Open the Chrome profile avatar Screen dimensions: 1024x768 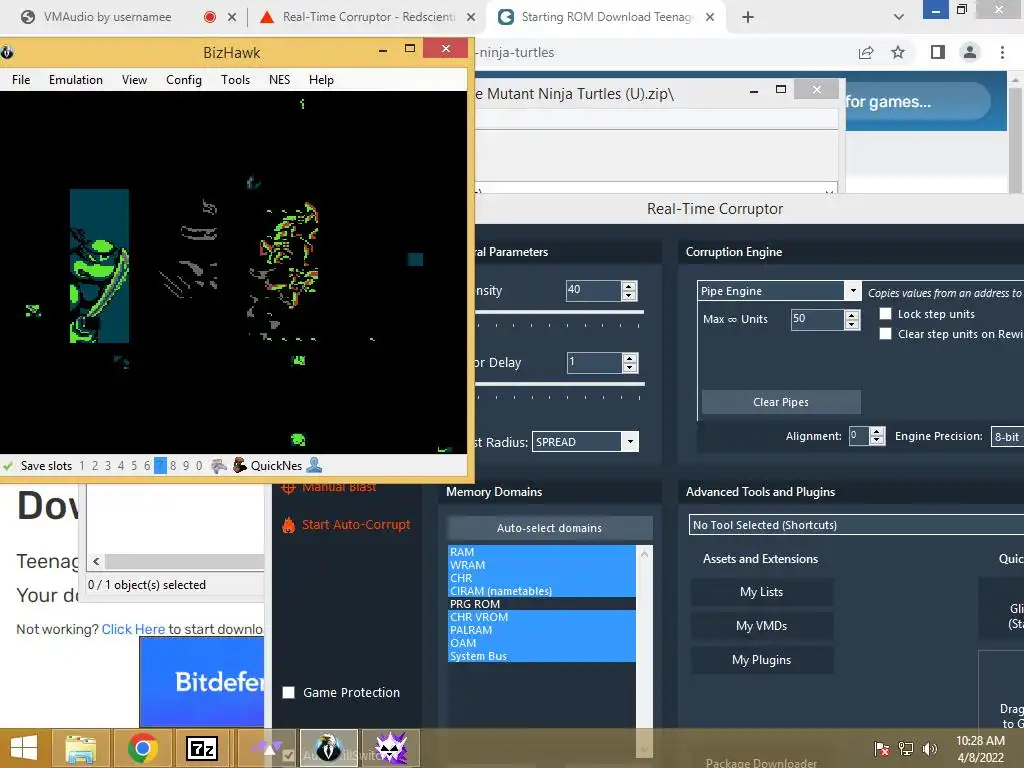pyautogui.click(x=970, y=52)
